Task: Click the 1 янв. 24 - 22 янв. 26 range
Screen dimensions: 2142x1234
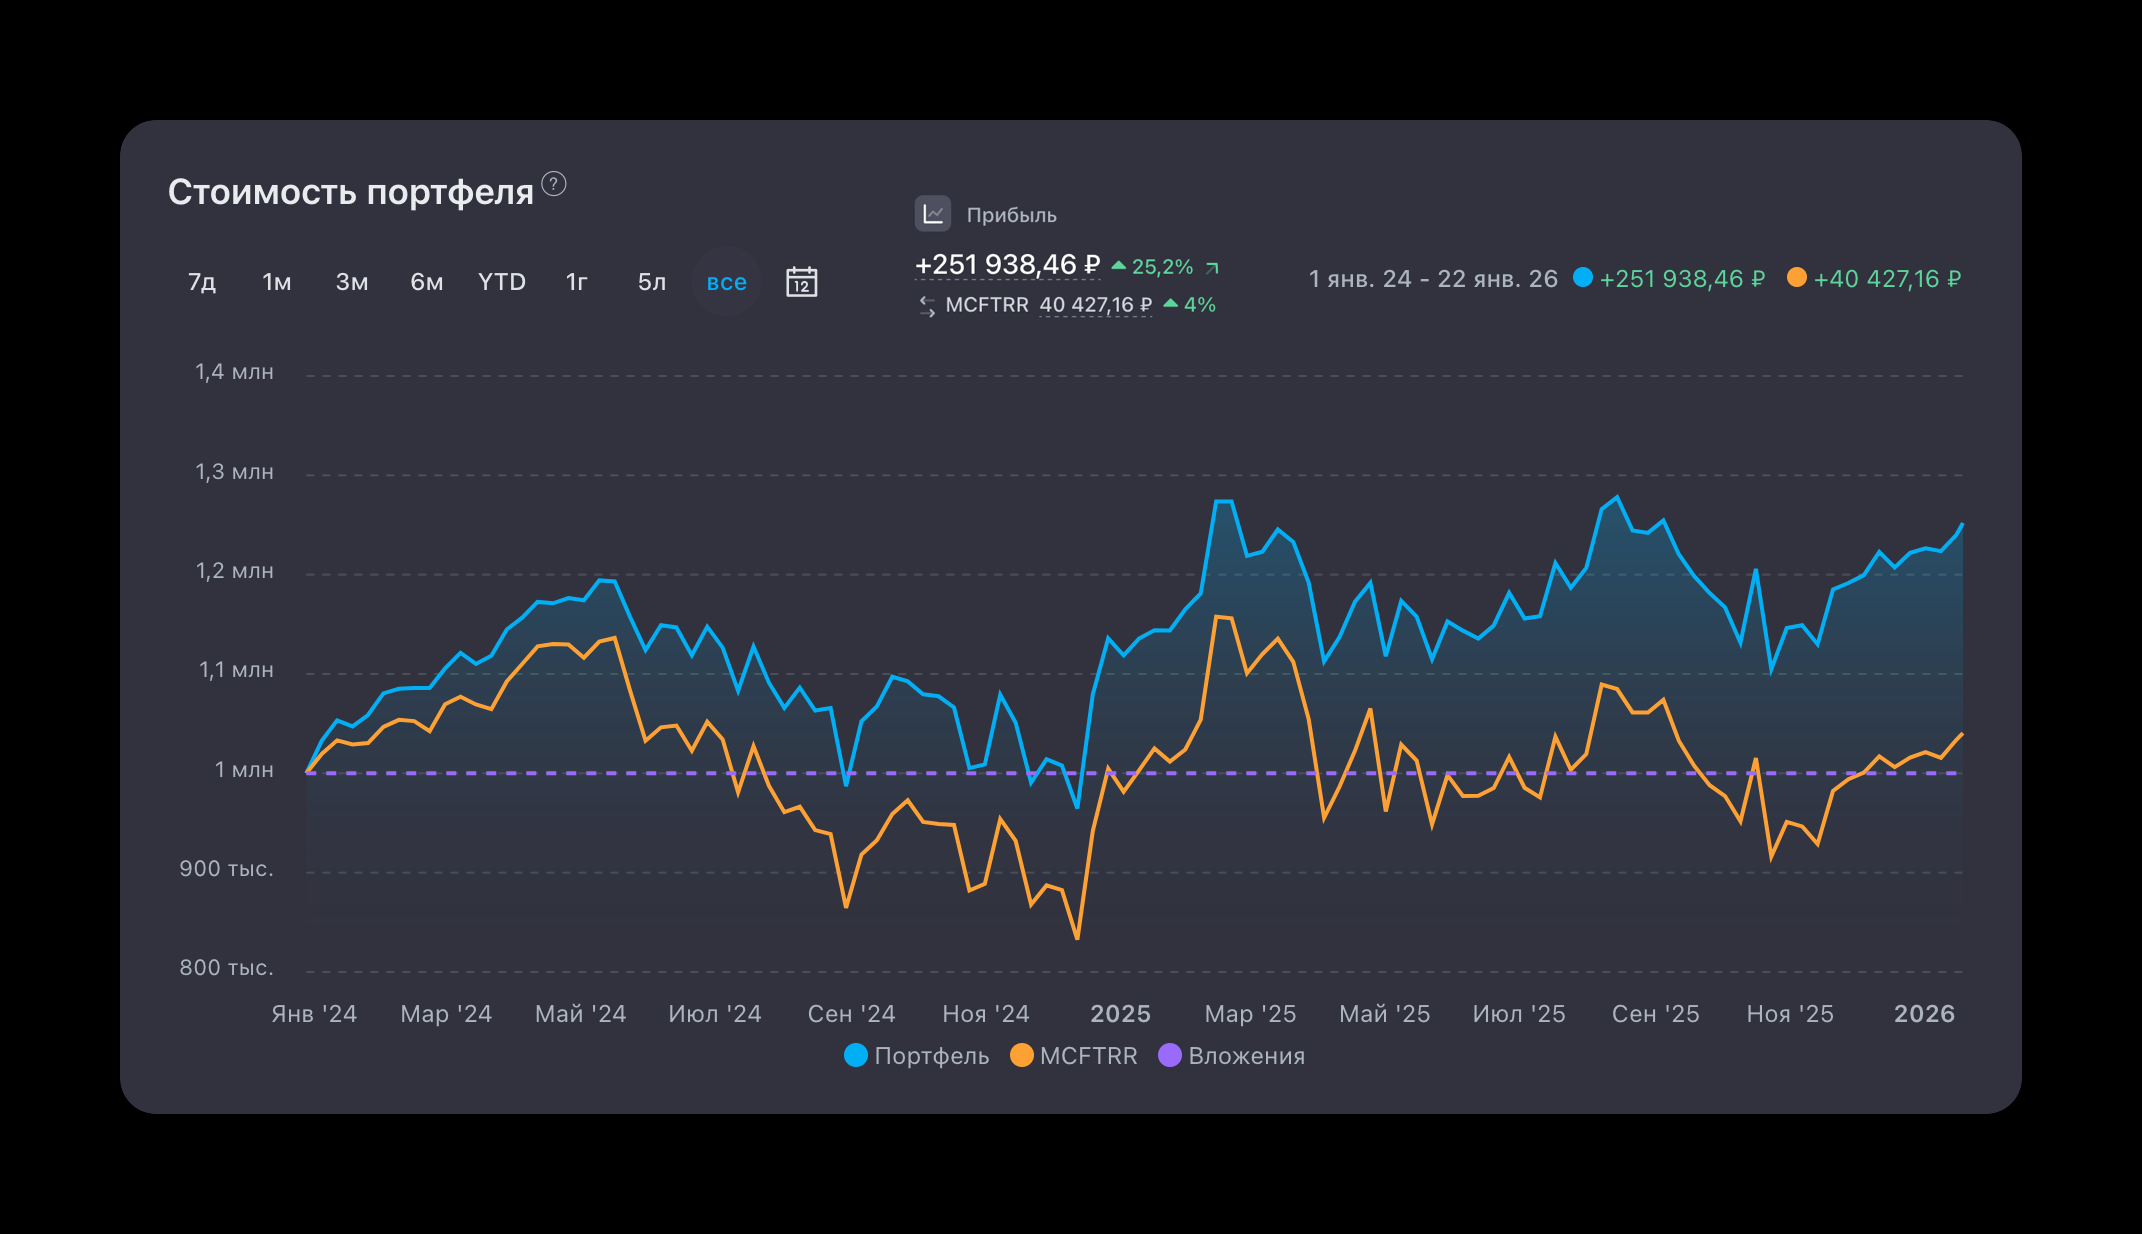Action: (1432, 279)
